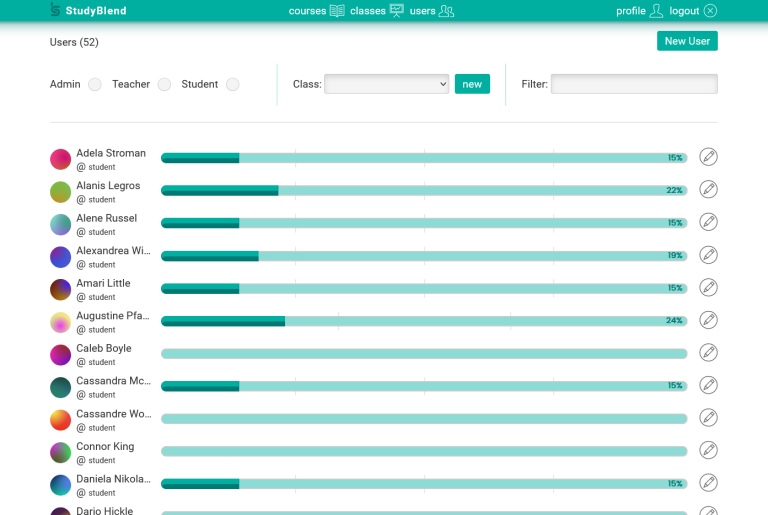Open the profile link
768x515 pixels.
click(x=631, y=11)
